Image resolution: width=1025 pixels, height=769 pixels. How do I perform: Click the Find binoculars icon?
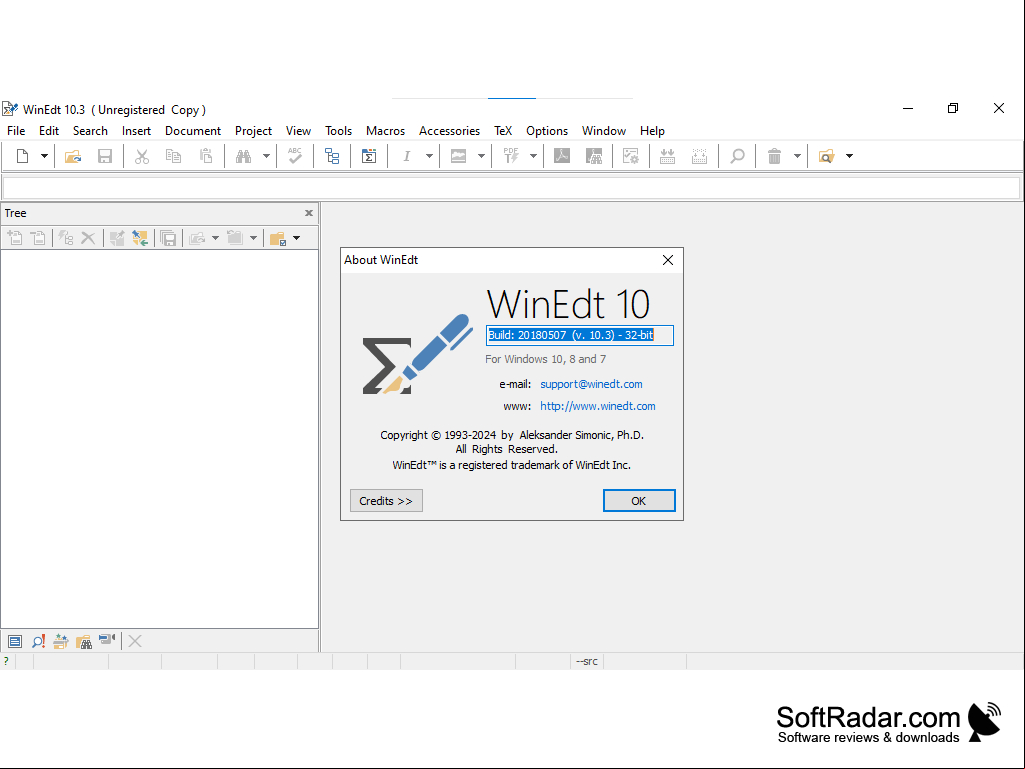(x=244, y=156)
